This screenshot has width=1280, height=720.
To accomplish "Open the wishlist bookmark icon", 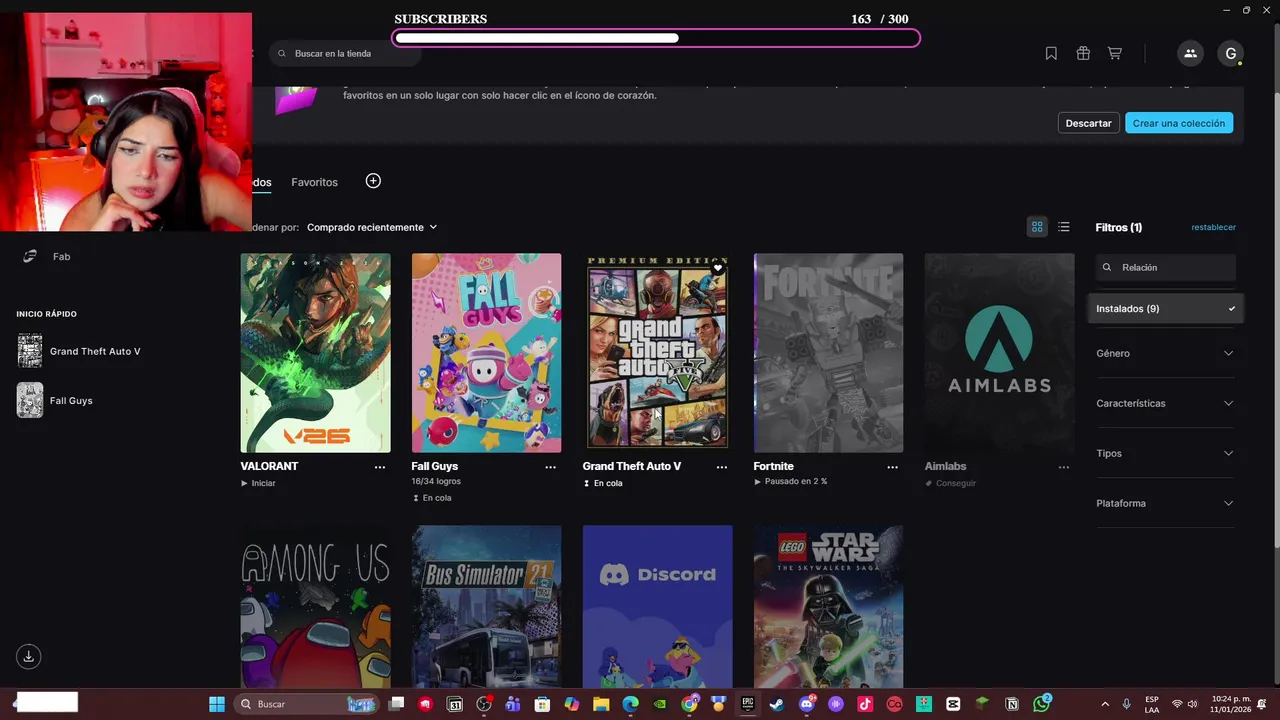I will 1051,54.
